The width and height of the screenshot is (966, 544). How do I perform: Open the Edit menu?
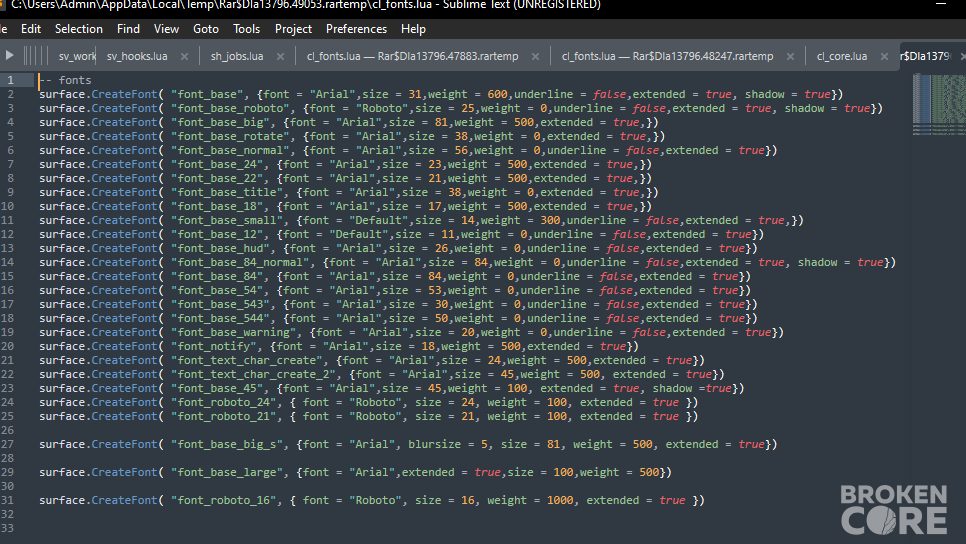(x=31, y=29)
